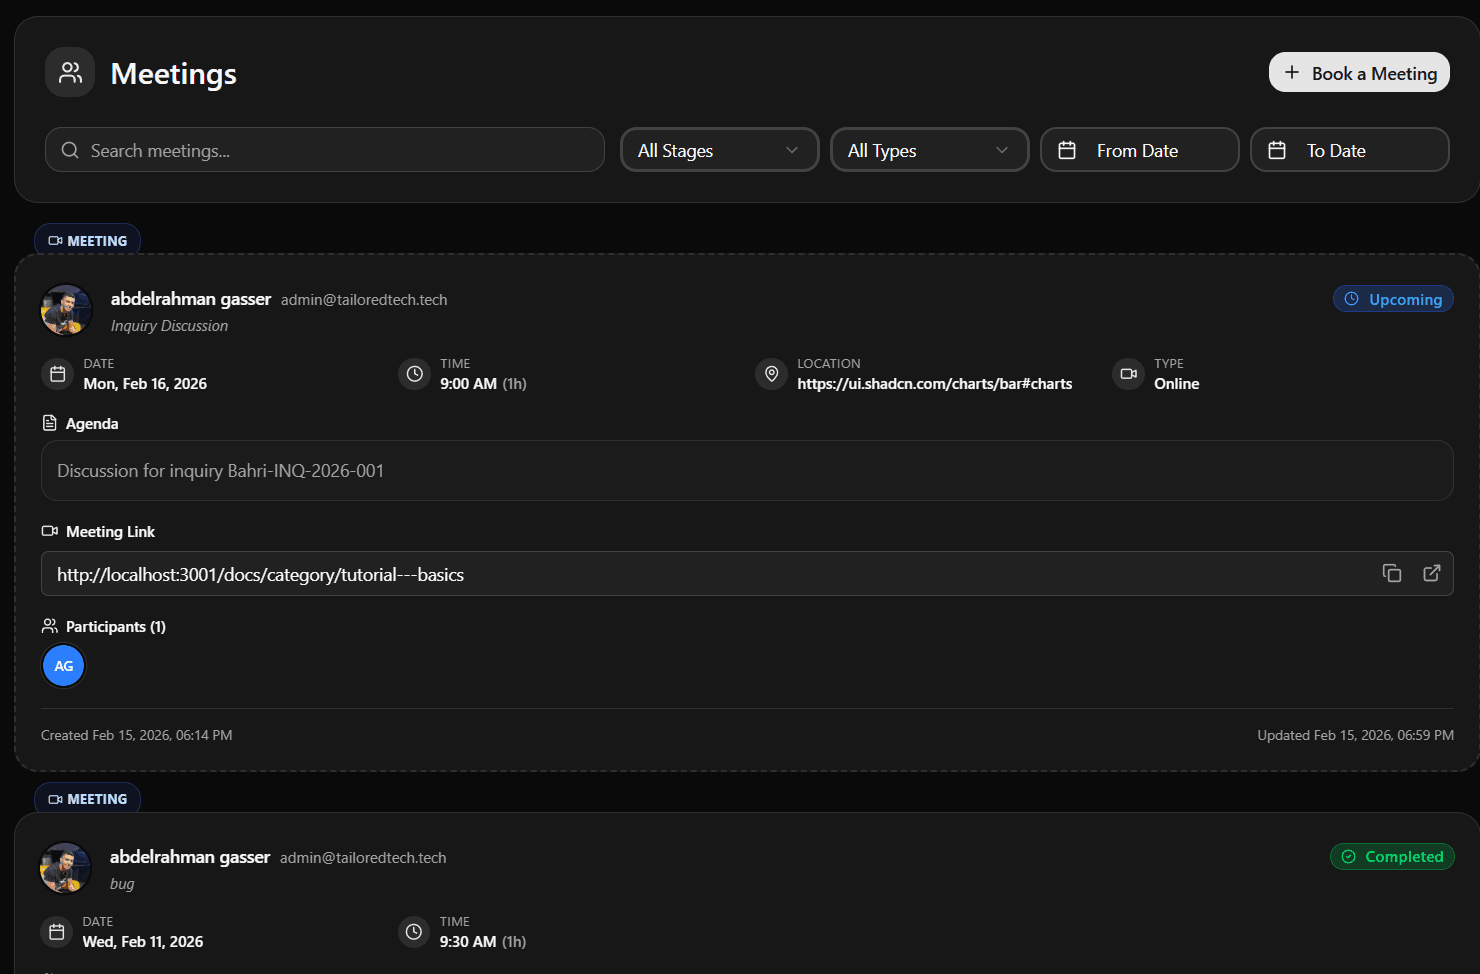Toggle the Completed status badge

pyautogui.click(x=1392, y=856)
